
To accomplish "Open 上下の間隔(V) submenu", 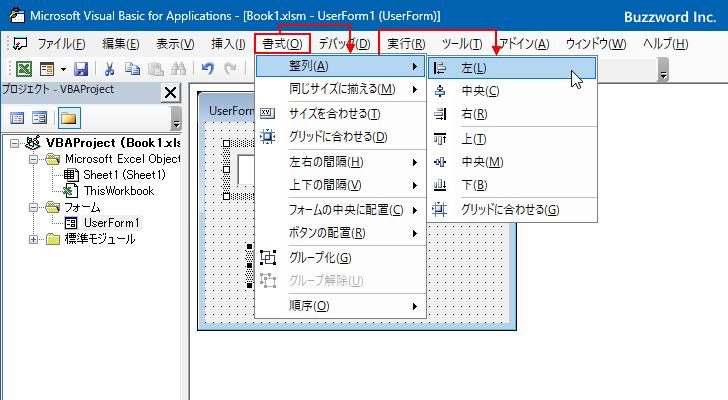I will (x=340, y=185).
